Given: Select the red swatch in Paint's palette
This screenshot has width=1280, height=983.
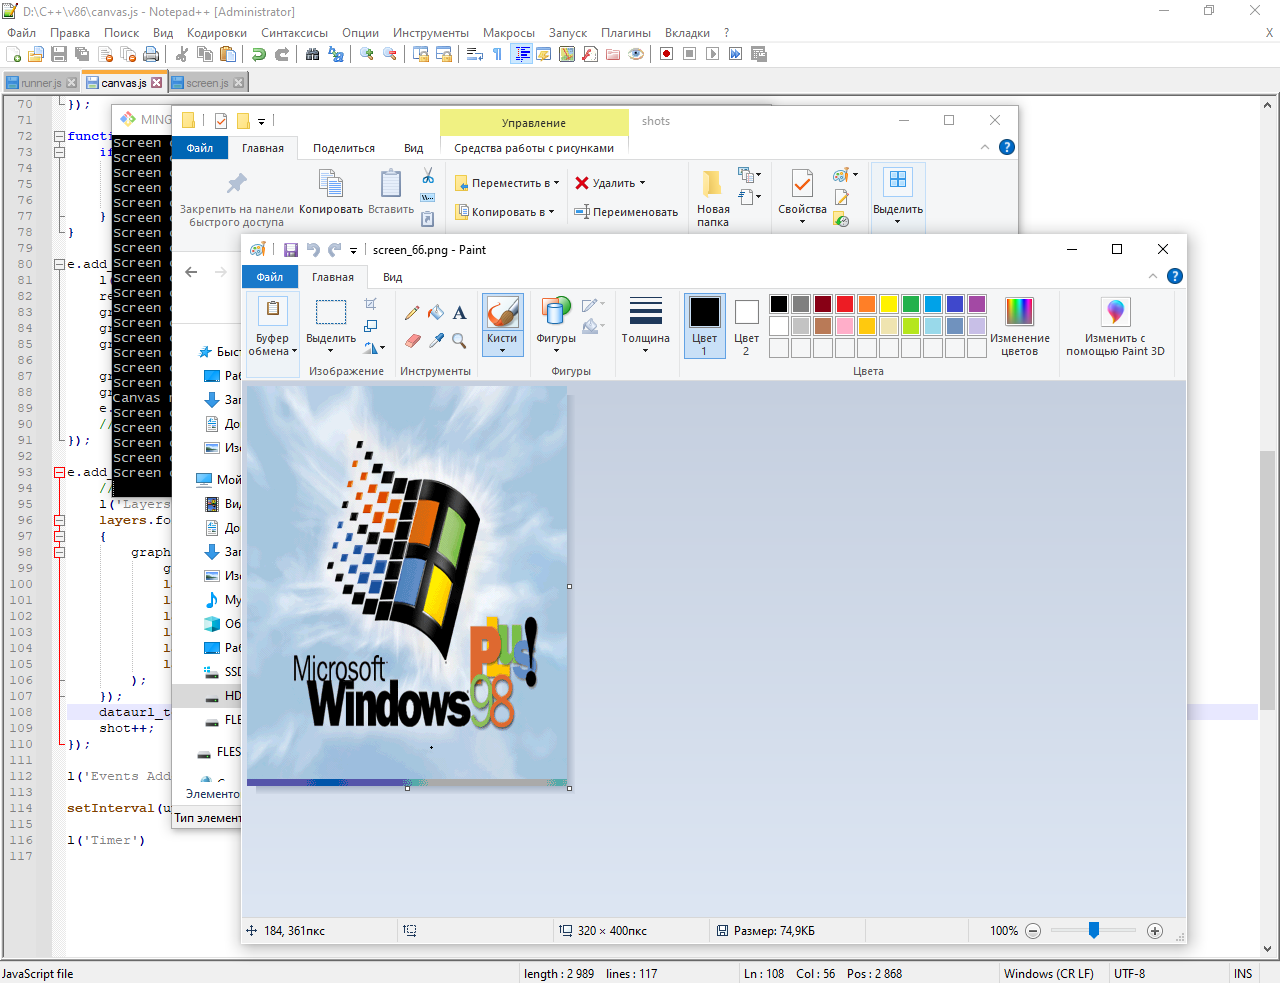Looking at the screenshot, I should pos(845,302).
